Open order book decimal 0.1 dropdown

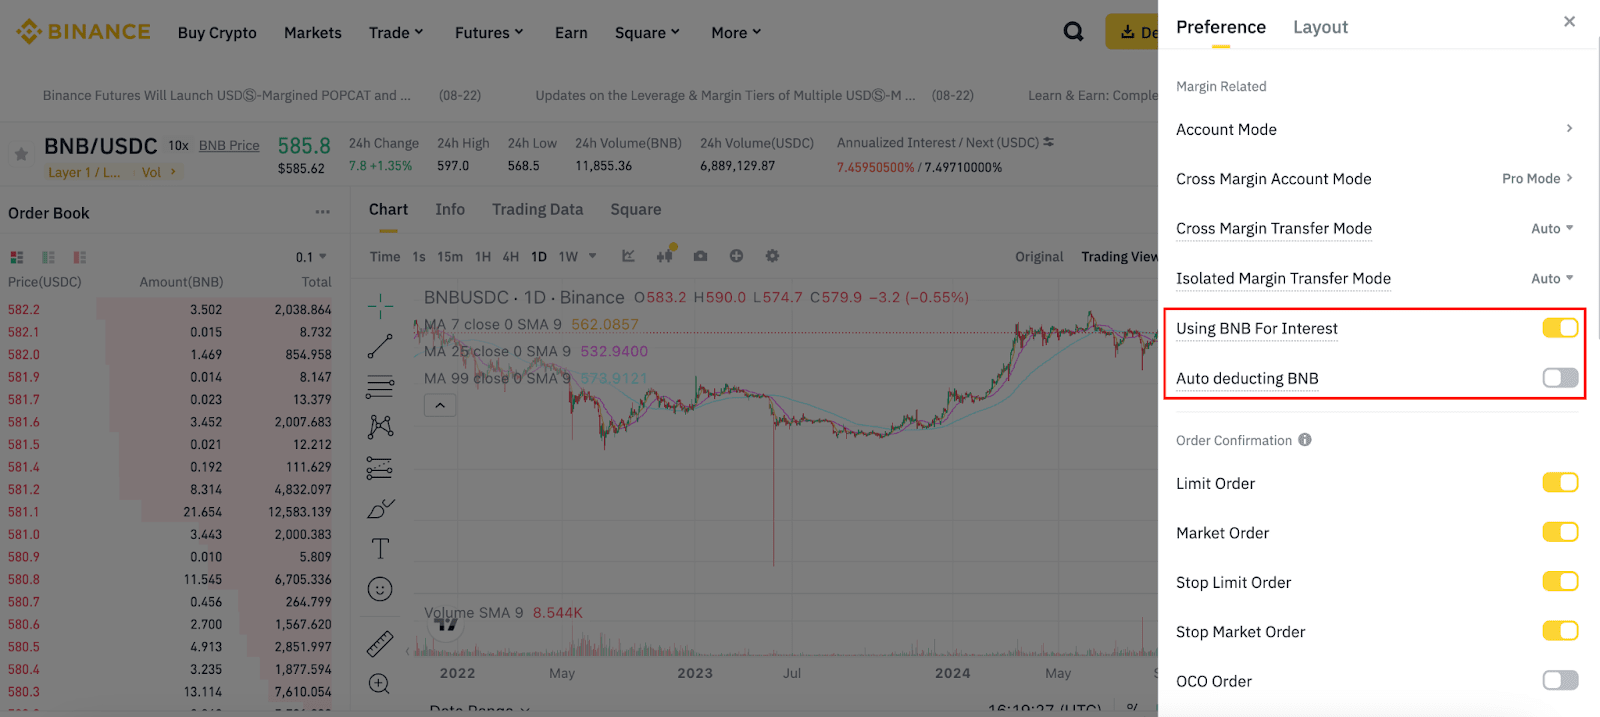[x=311, y=257]
